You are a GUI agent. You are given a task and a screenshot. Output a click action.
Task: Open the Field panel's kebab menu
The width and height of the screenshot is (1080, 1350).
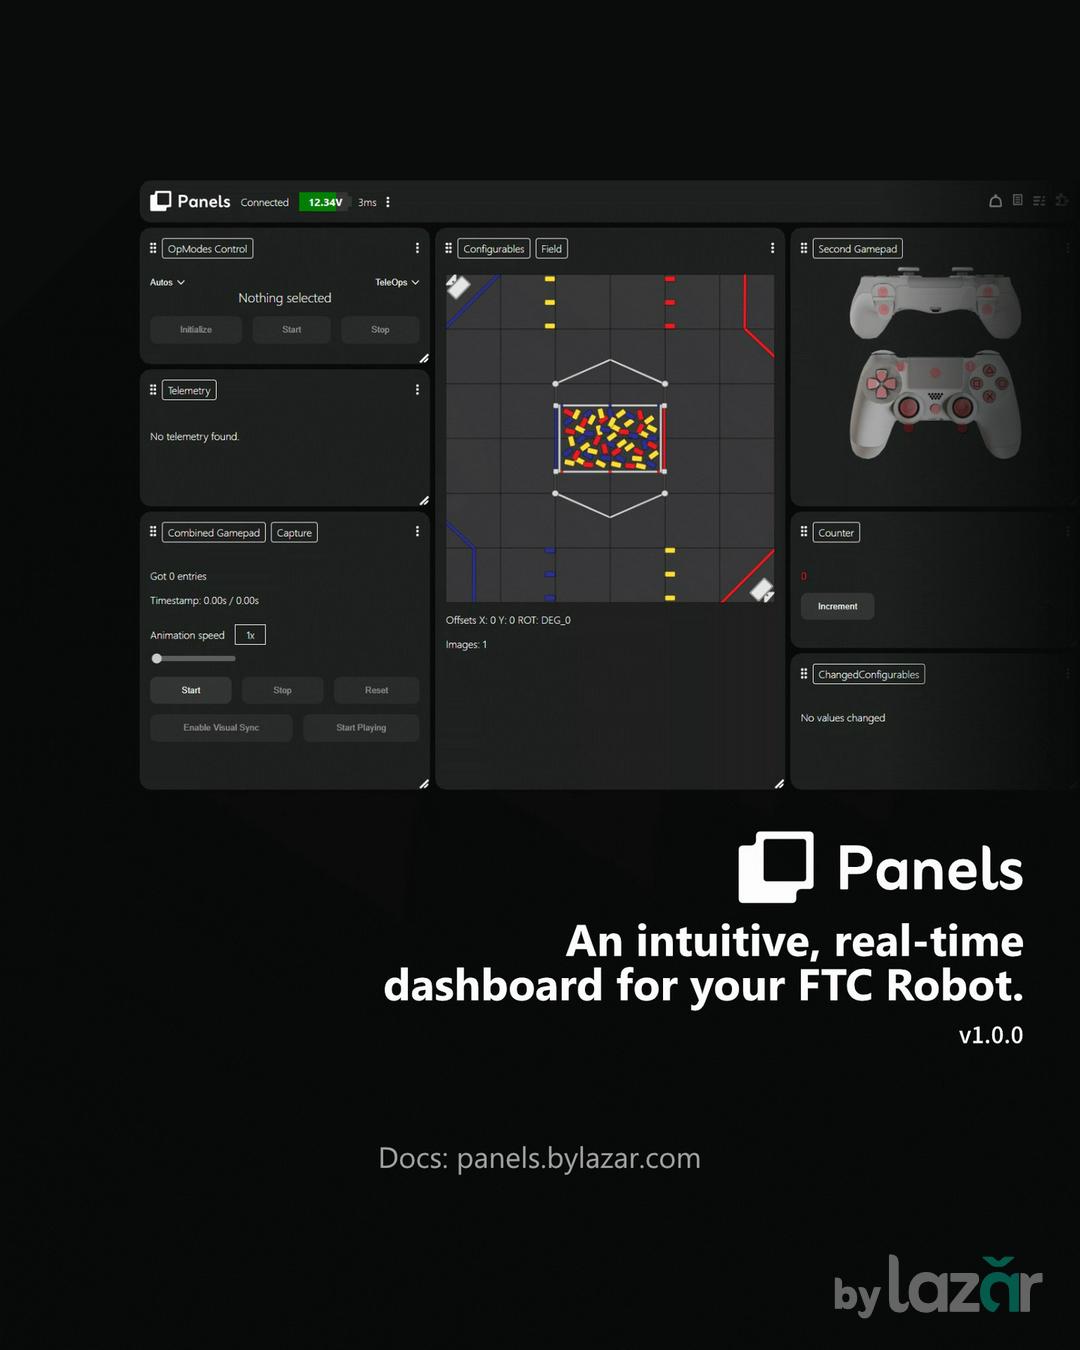pyautogui.click(x=772, y=248)
